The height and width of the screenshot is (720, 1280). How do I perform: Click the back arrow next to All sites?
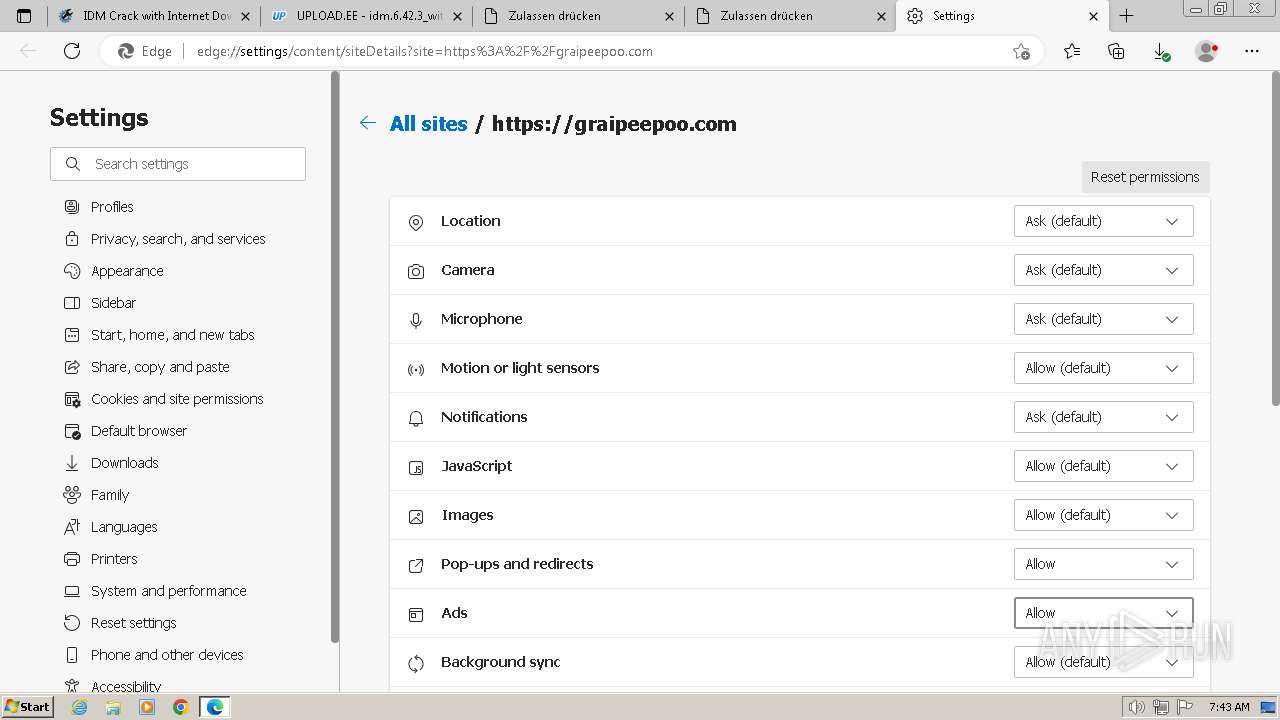click(368, 123)
